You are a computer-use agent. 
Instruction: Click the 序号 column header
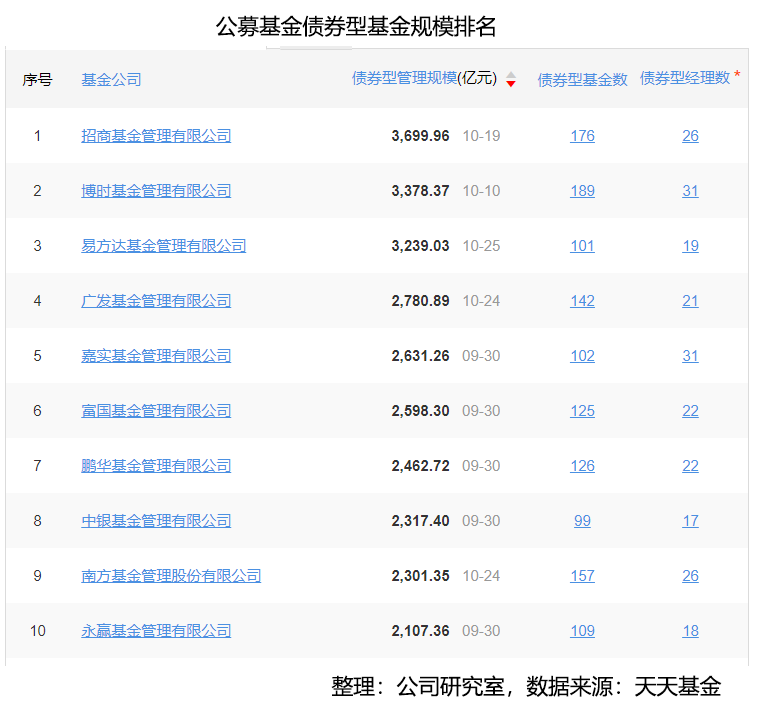[x=37, y=79]
